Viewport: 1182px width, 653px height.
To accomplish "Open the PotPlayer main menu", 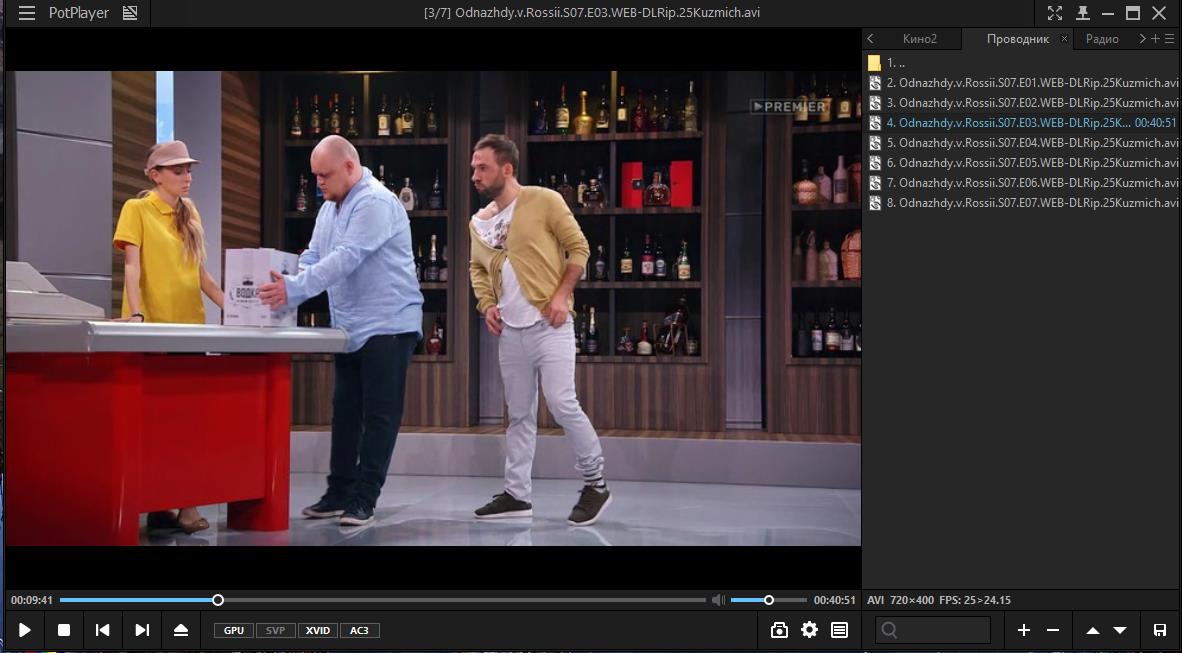I will coord(27,13).
